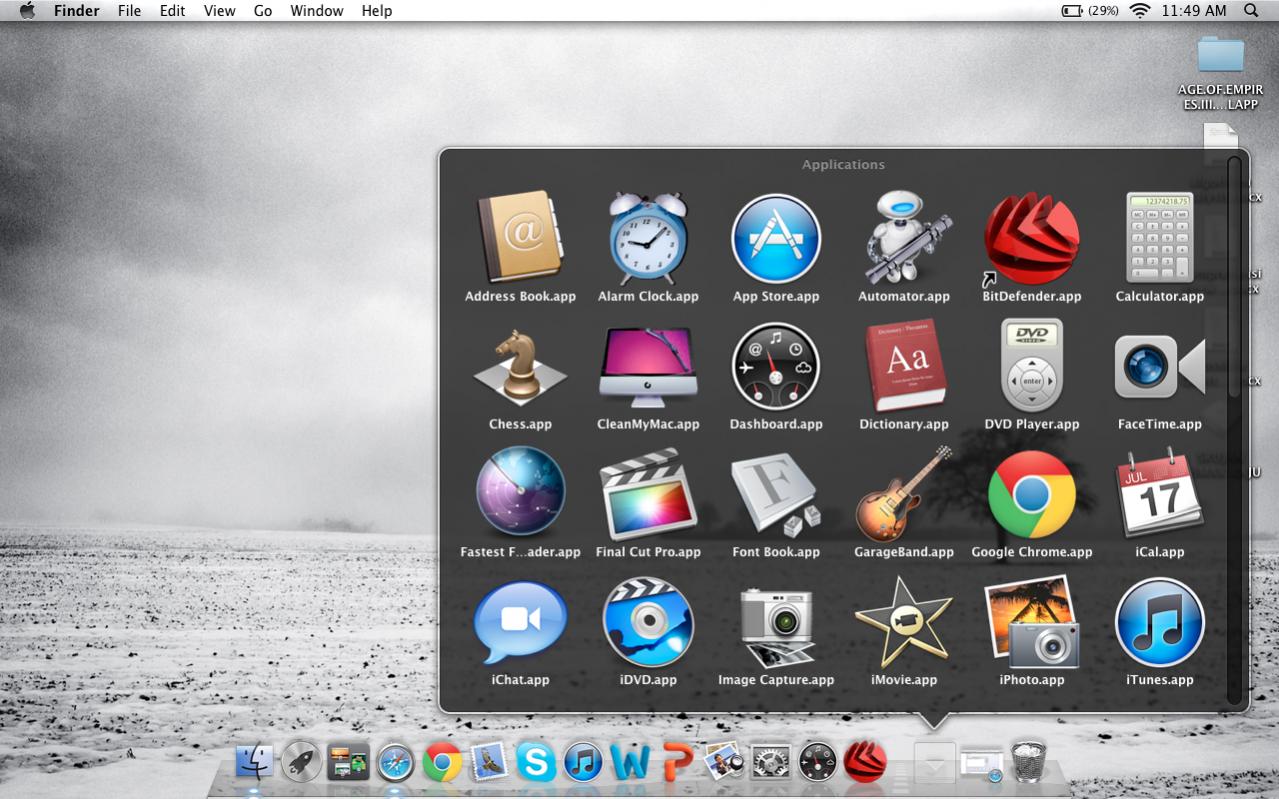
Task: Launch PowerPoint from the Dock
Action: (677, 763)
